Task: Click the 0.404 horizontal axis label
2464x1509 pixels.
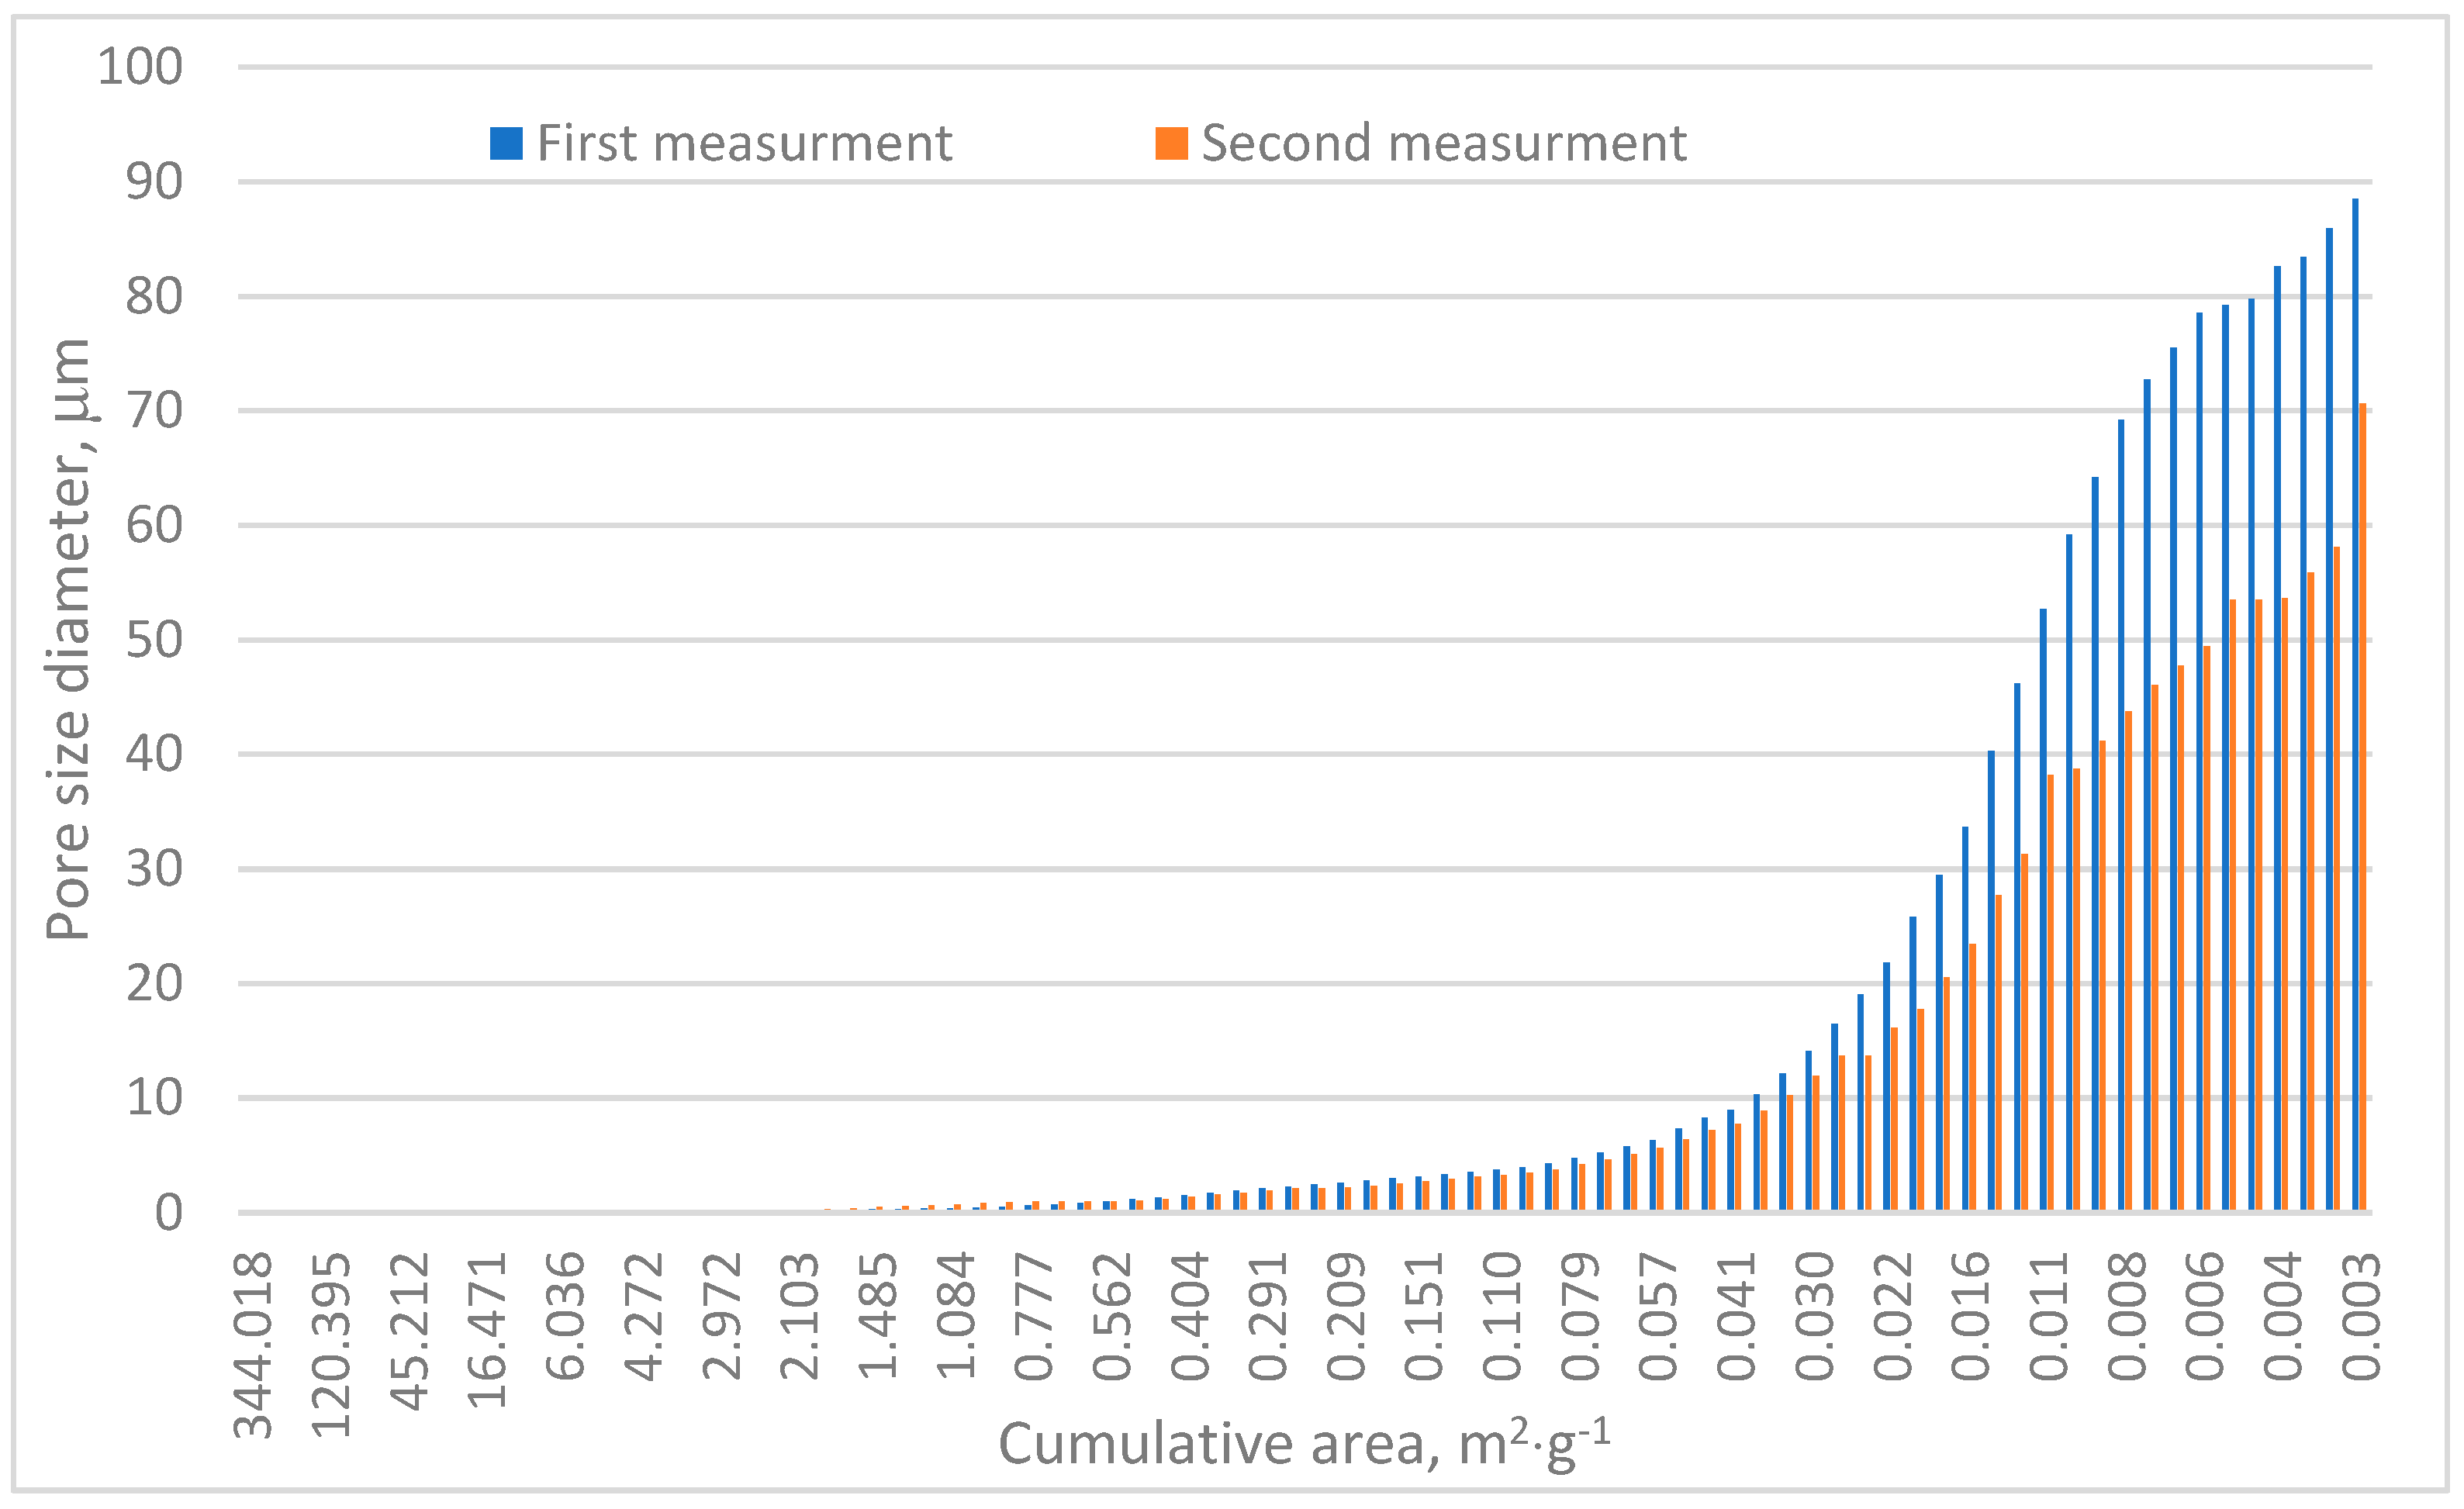Action: [x=1190, y=1316]
